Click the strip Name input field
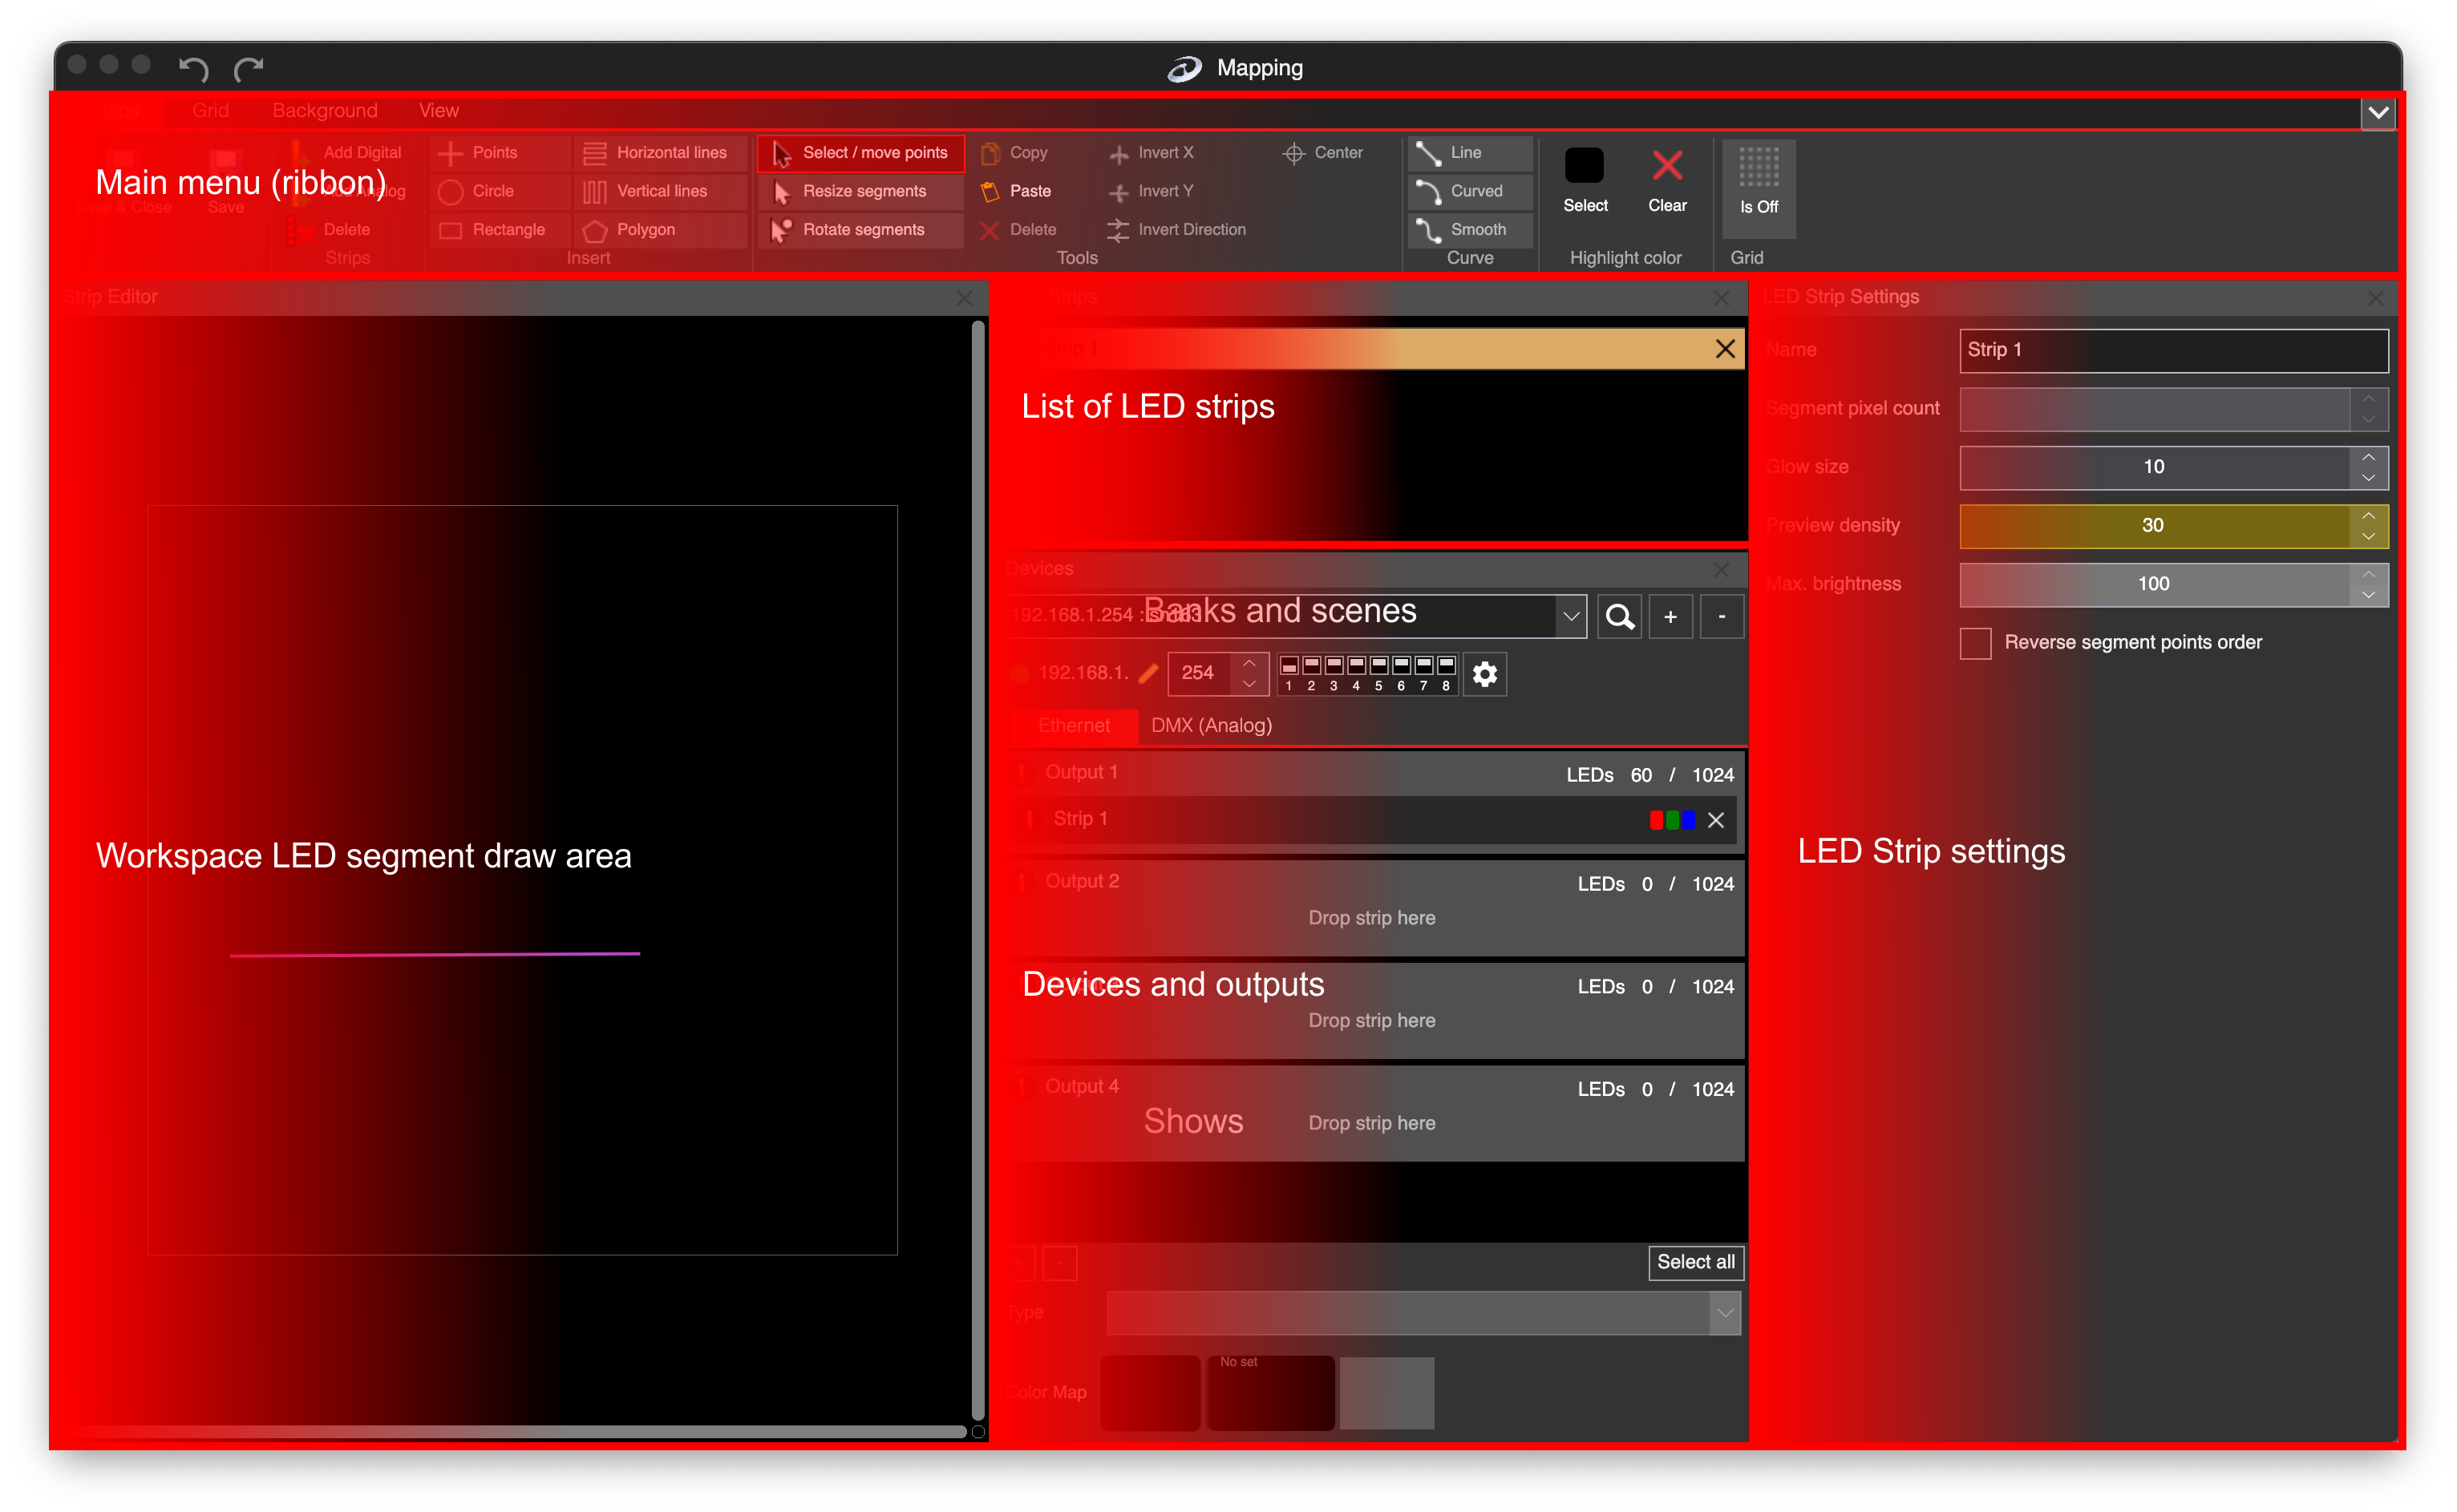 pyautogui.click(x=2173, y=350)
